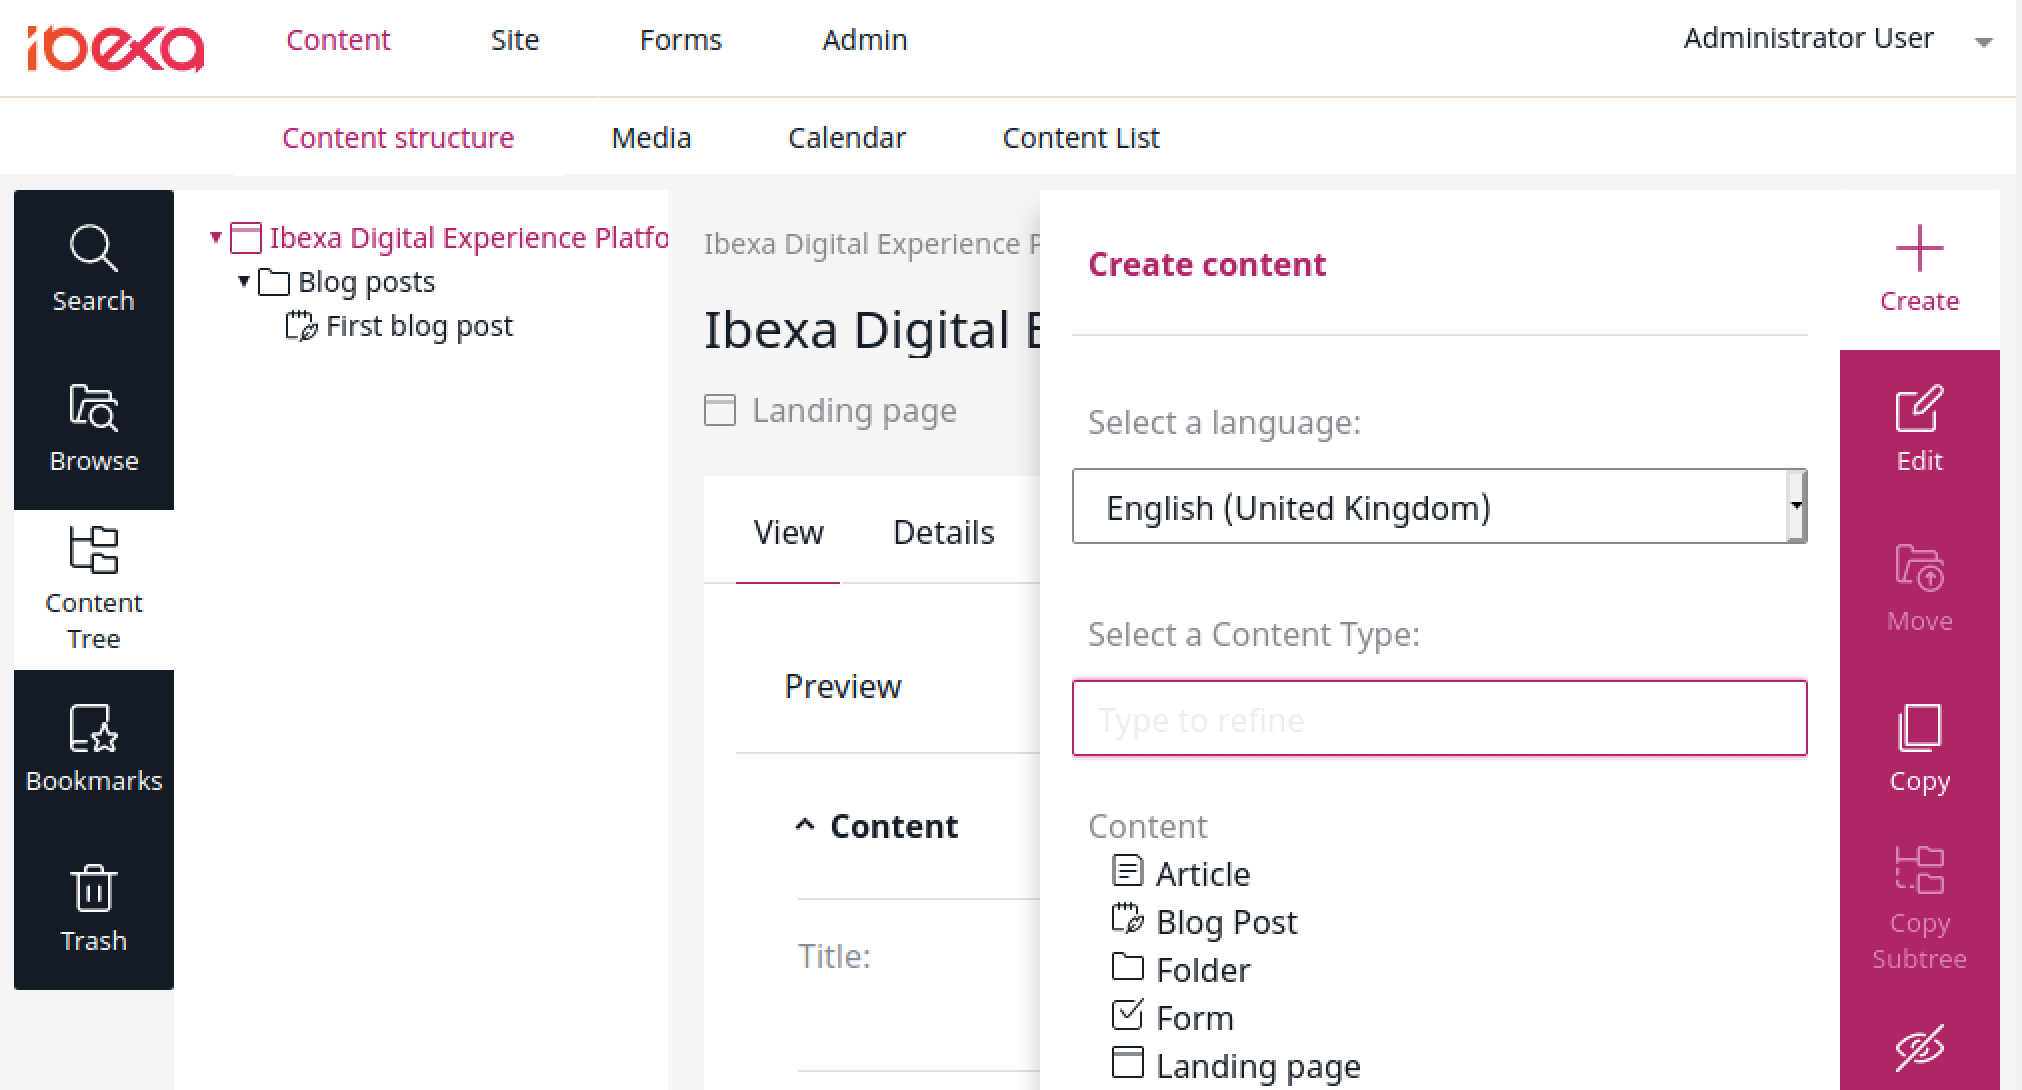This screenshot has height=1090, width=2022.
Task: Open the Trash sidebar tool
Action: (94, 910)
